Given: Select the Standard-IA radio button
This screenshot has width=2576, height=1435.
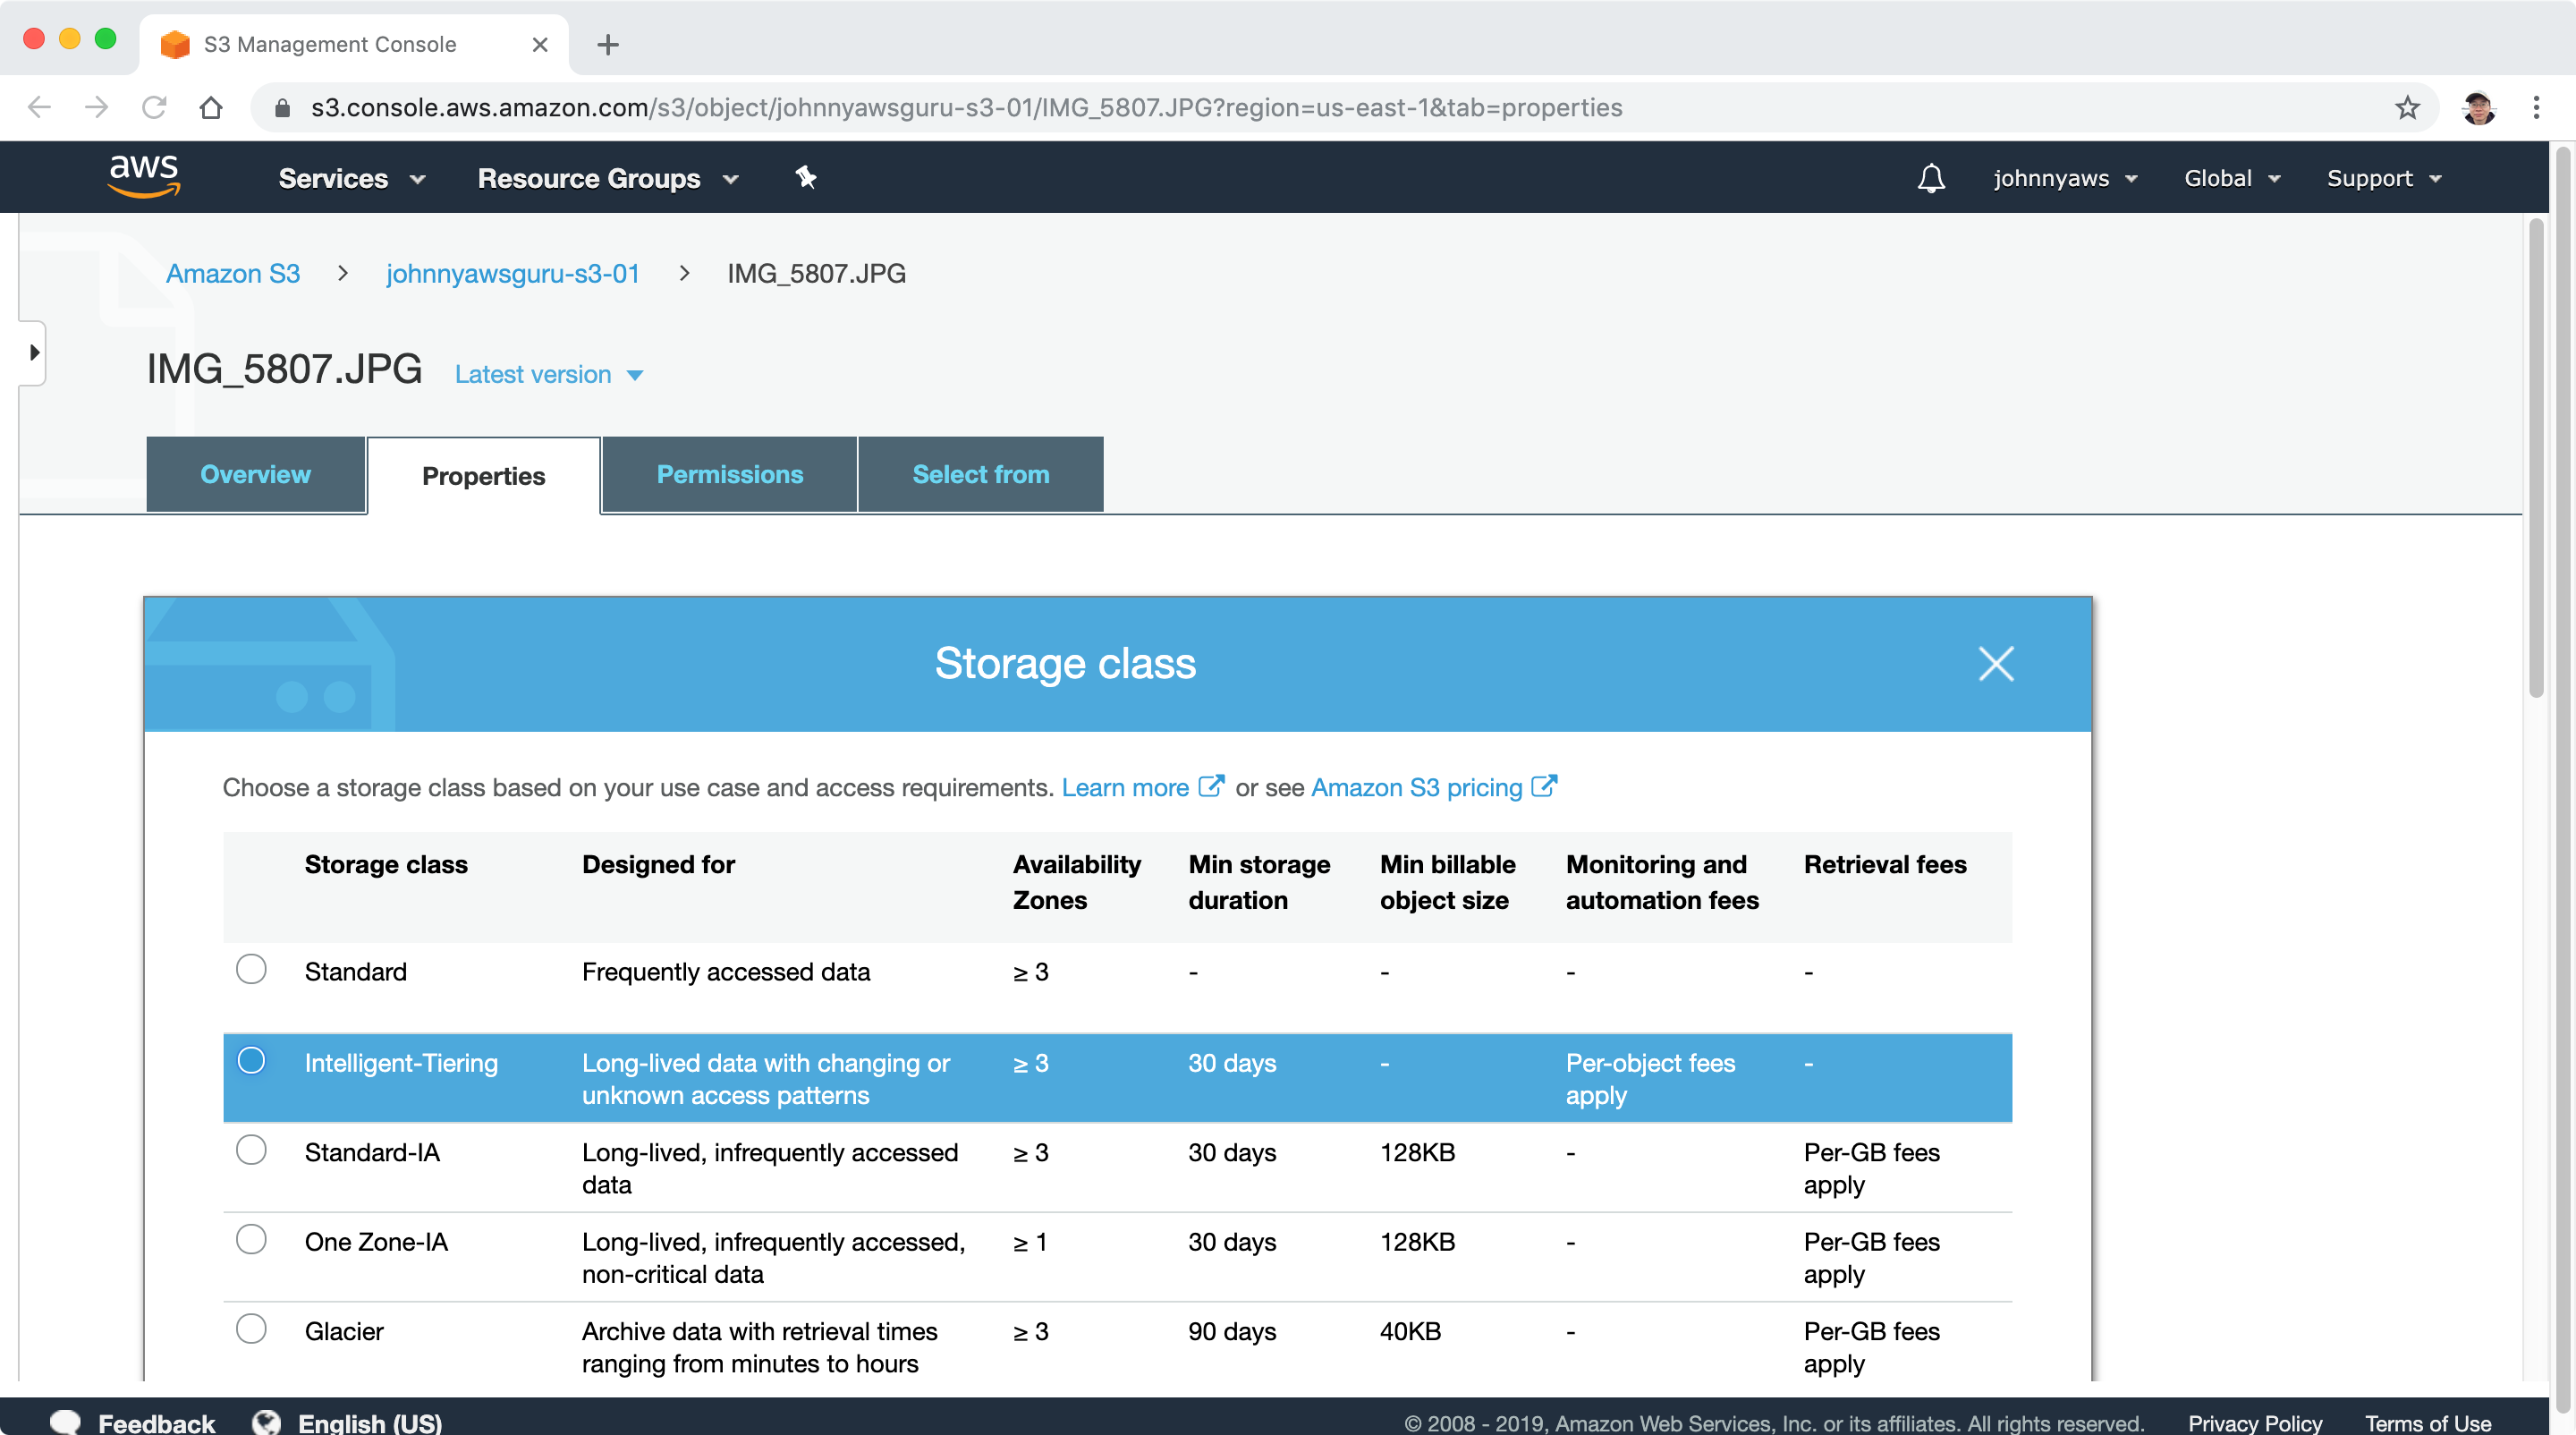Looking at the screenshot, I should point(251,1150).
